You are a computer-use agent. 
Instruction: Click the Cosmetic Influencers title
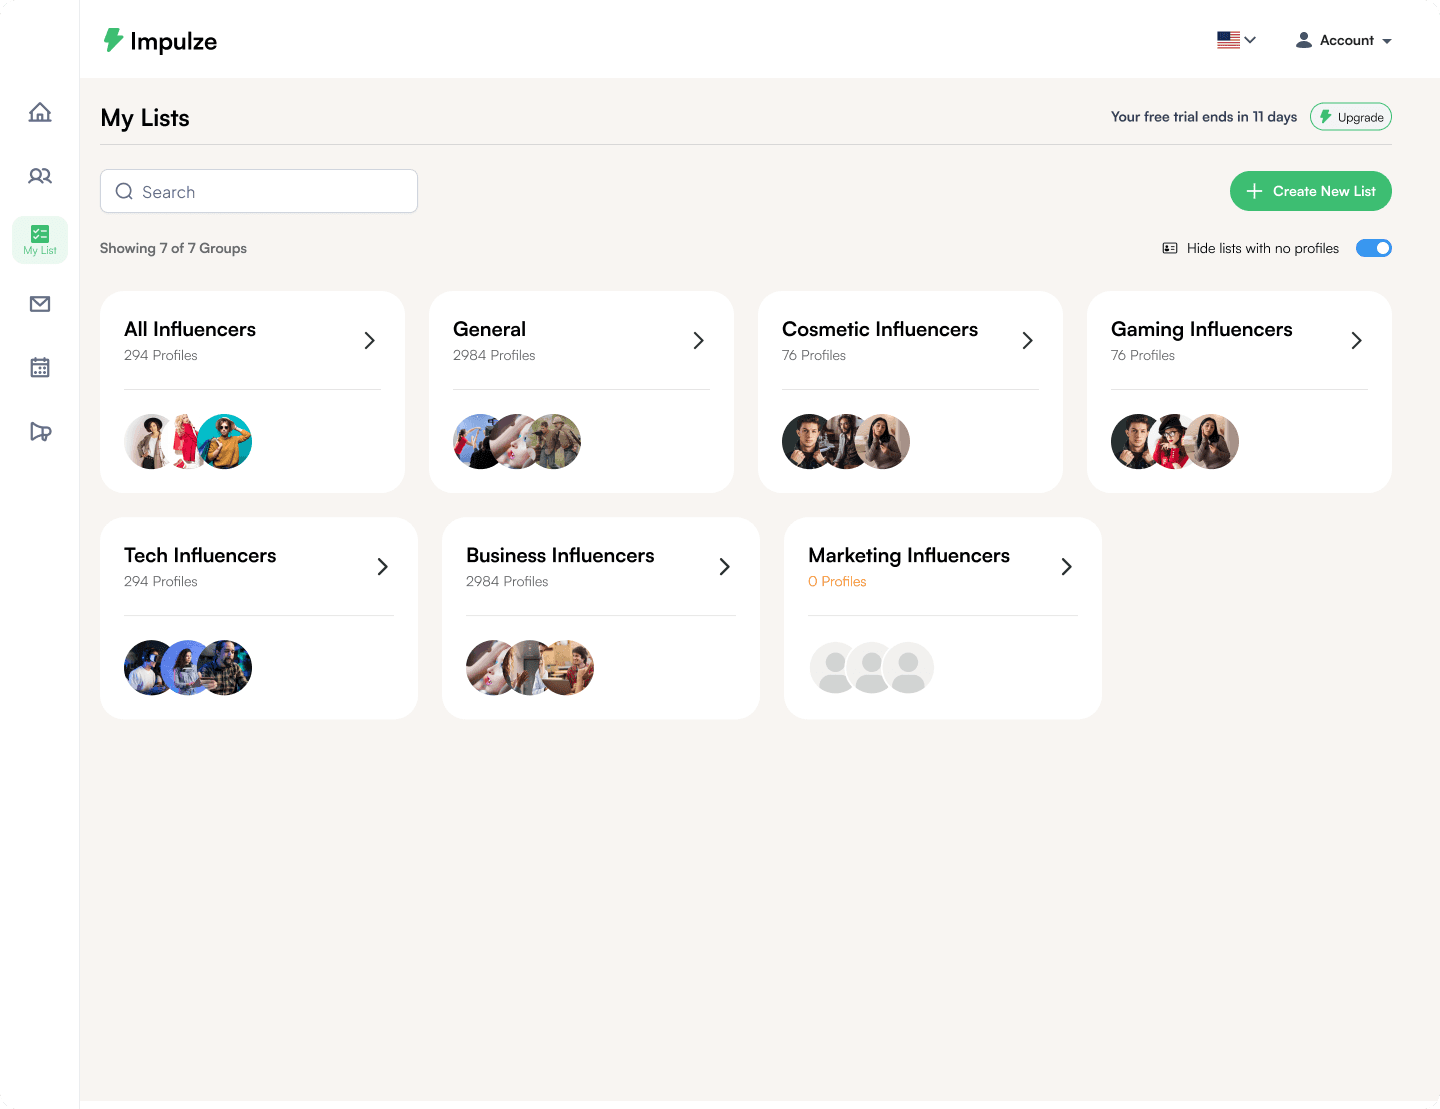point(880,329)
